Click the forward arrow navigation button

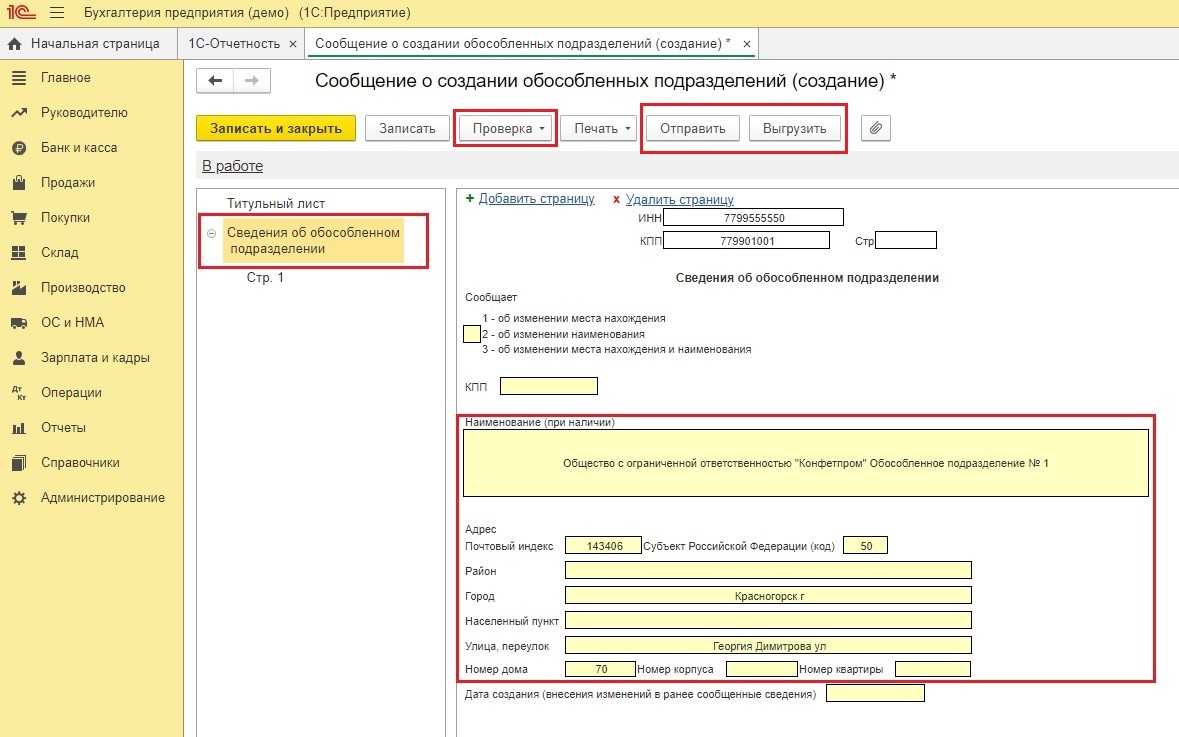coord(251,81)
